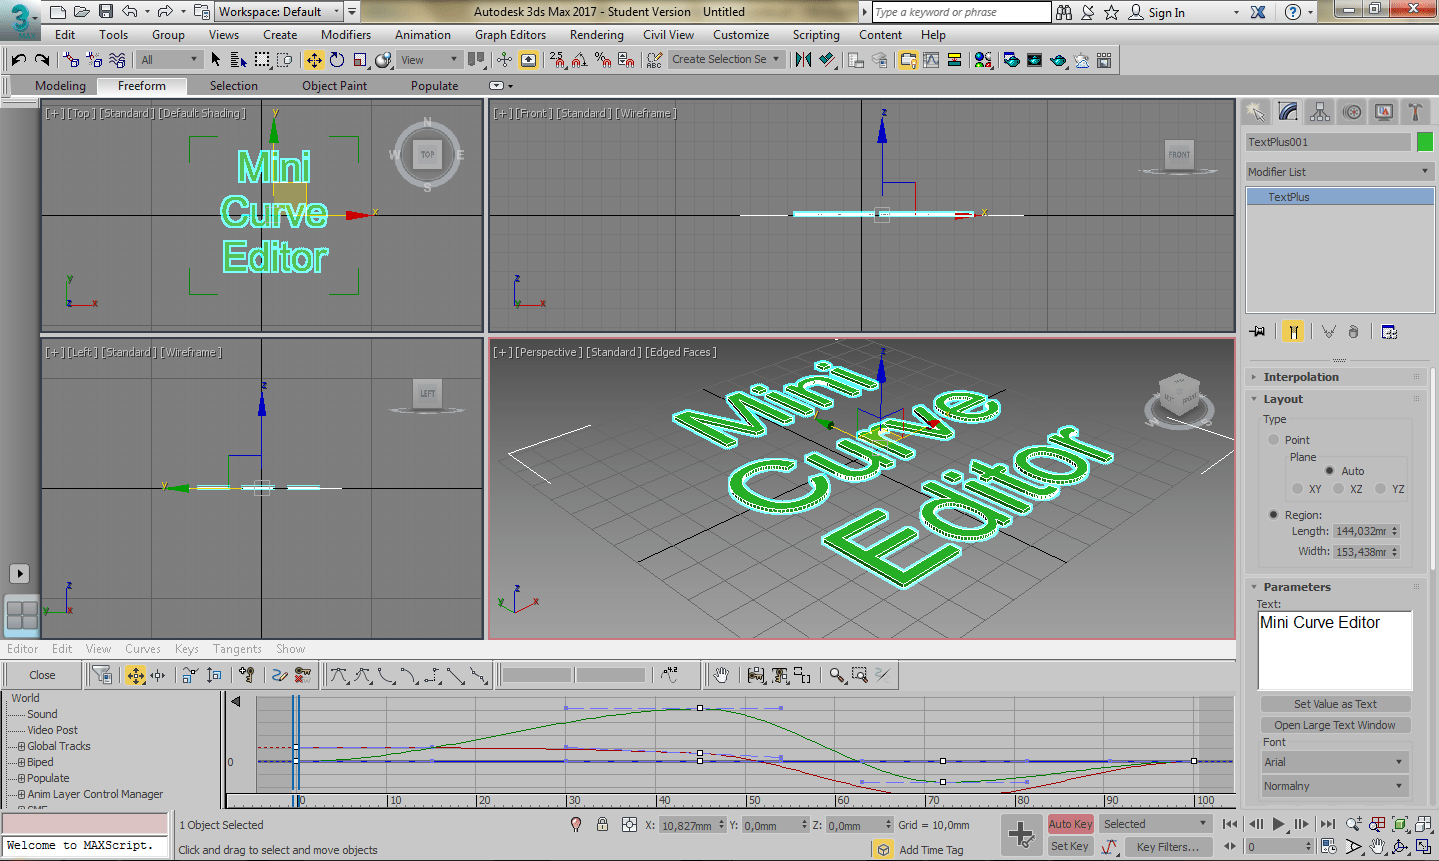This screenshot has height=861, width=1439.
Task: Open the Create Selection Set dropdown
Action: (x=726, y=60)
